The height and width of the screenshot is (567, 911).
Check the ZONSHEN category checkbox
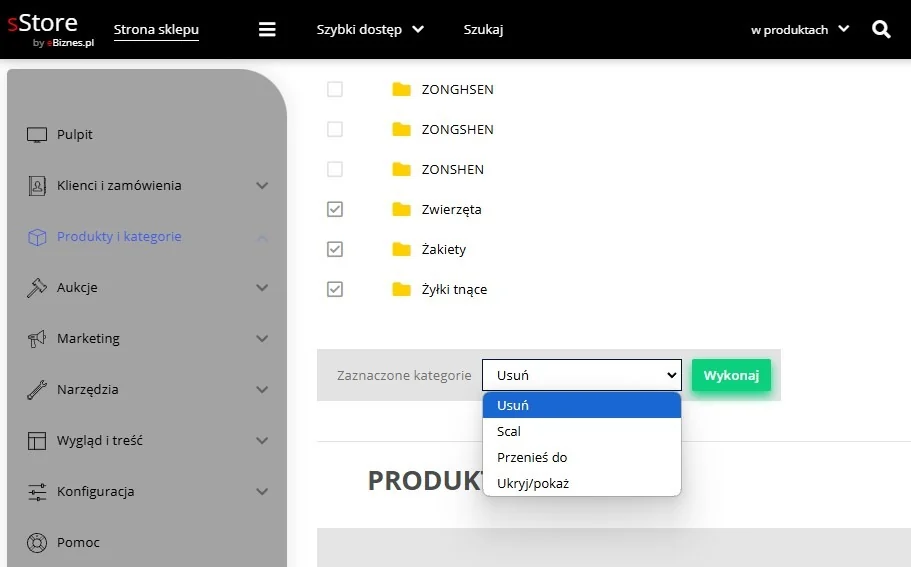(335, 169)
